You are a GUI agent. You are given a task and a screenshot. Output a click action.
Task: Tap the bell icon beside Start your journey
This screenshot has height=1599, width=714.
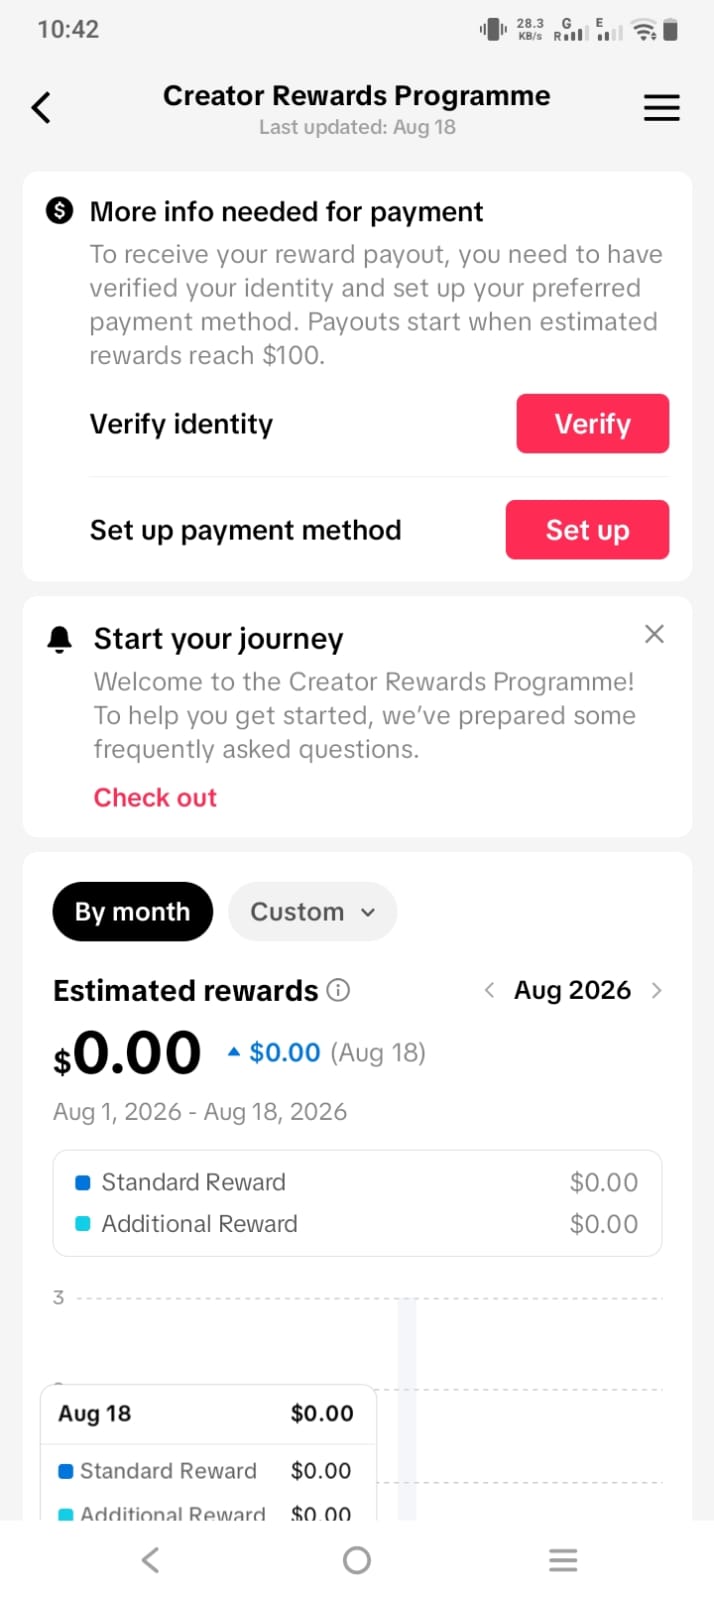pos(60,638)
